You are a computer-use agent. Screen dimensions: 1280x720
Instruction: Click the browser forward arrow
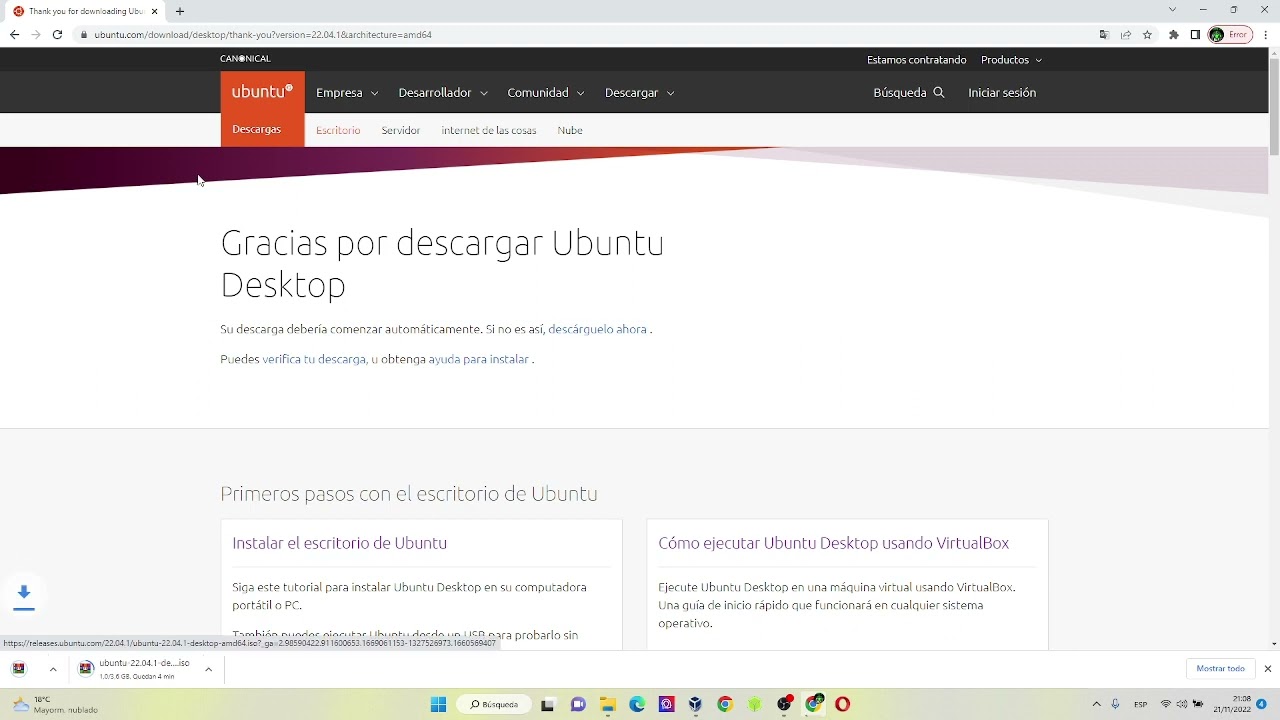coord(36,34)
